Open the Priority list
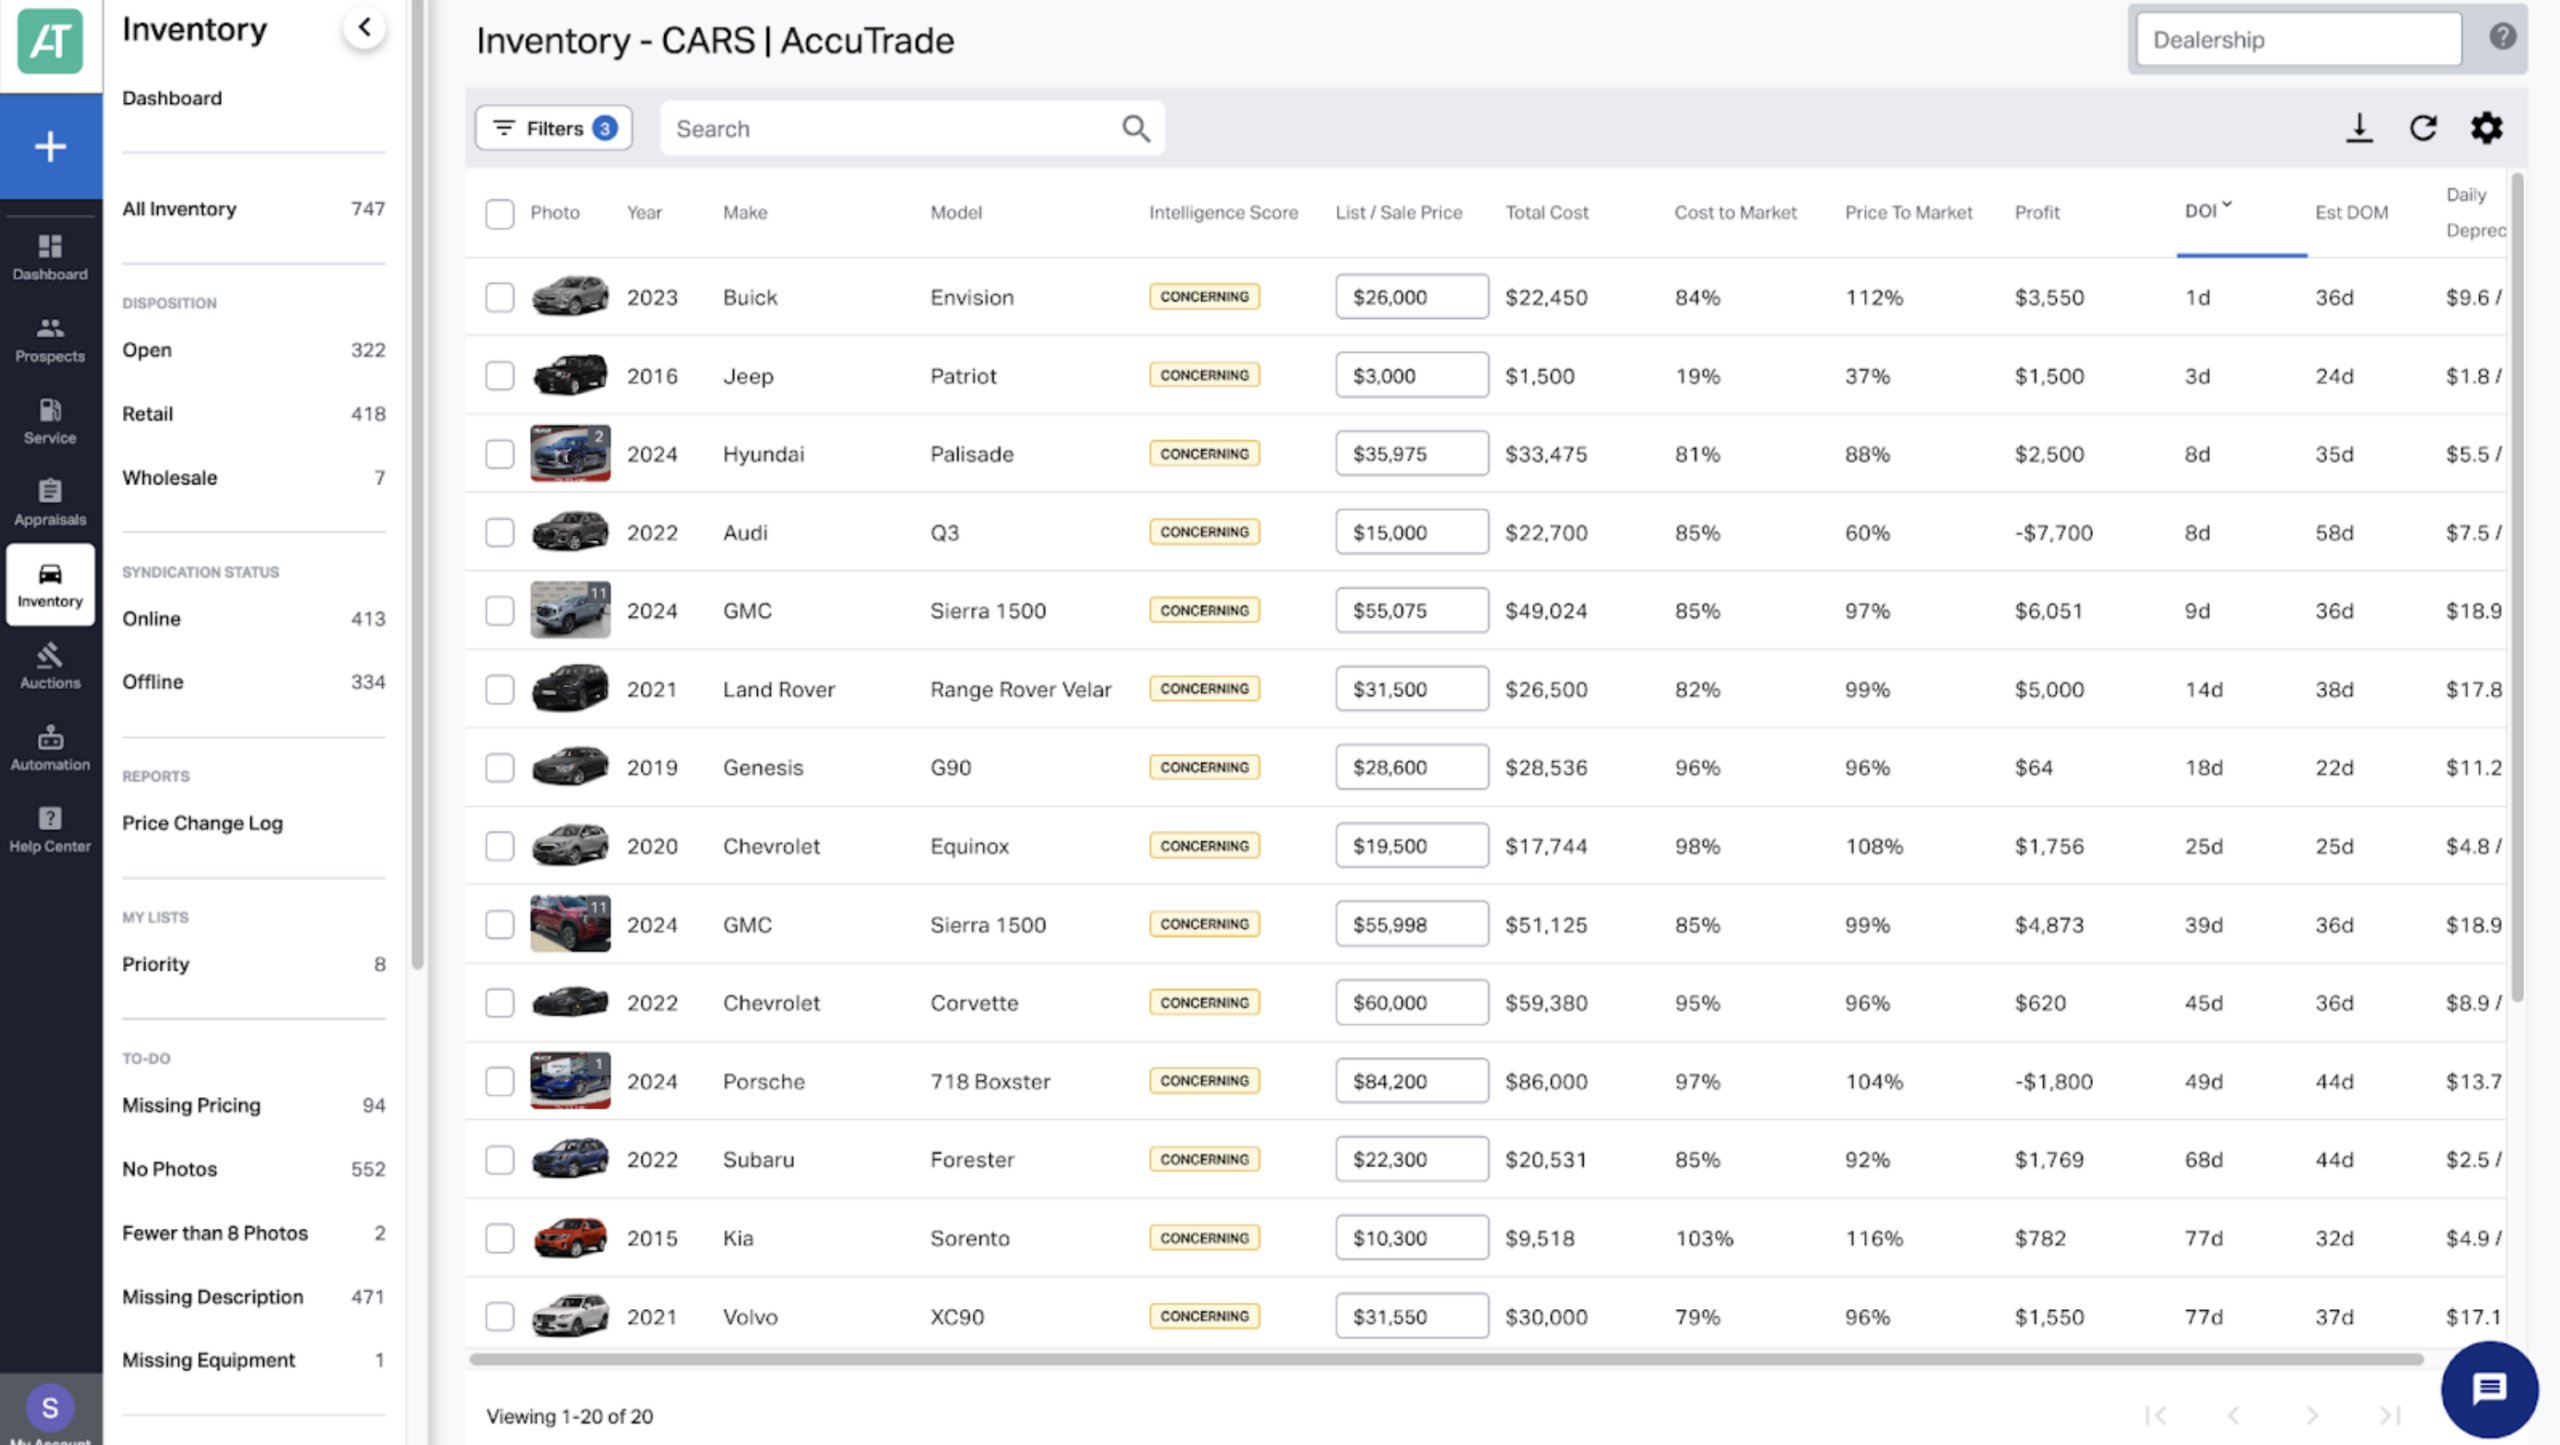Screen dimensions: 2560x1445 click(253, 964)
